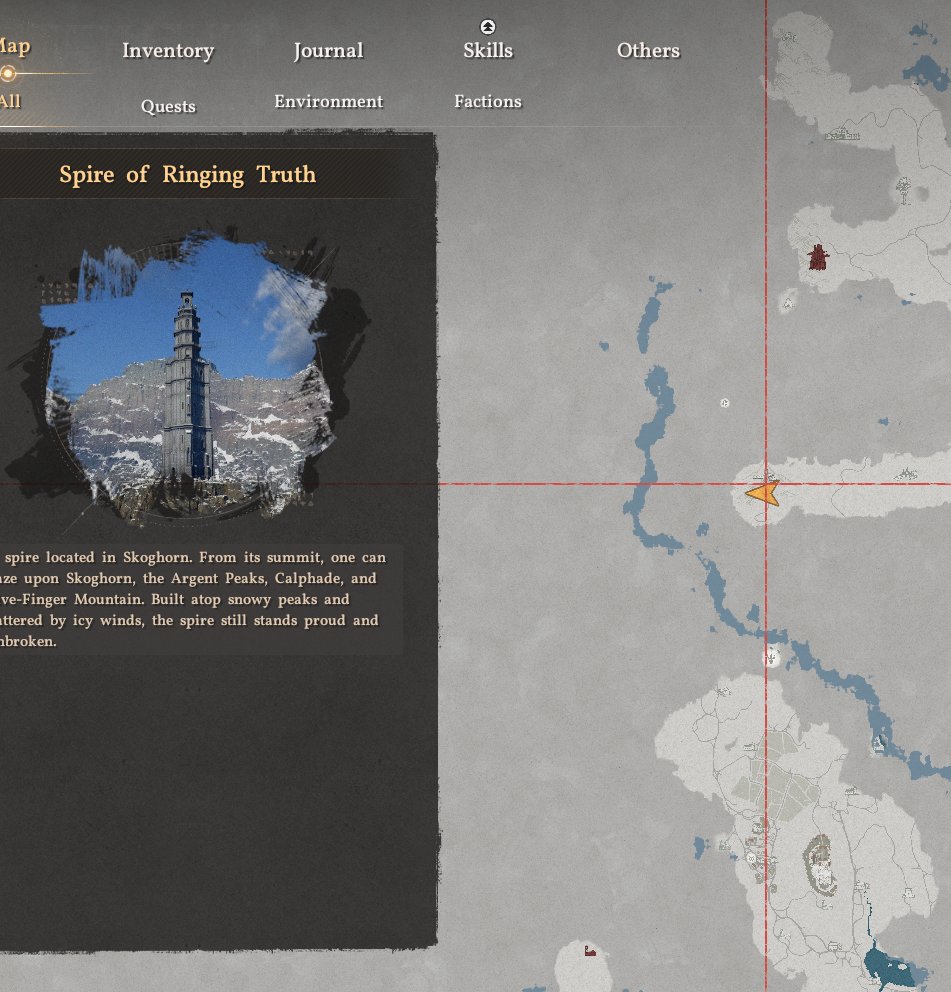The image size is (951, 992).
Task: Click the small mountain marker below red tower
Action: click(788, 304)
